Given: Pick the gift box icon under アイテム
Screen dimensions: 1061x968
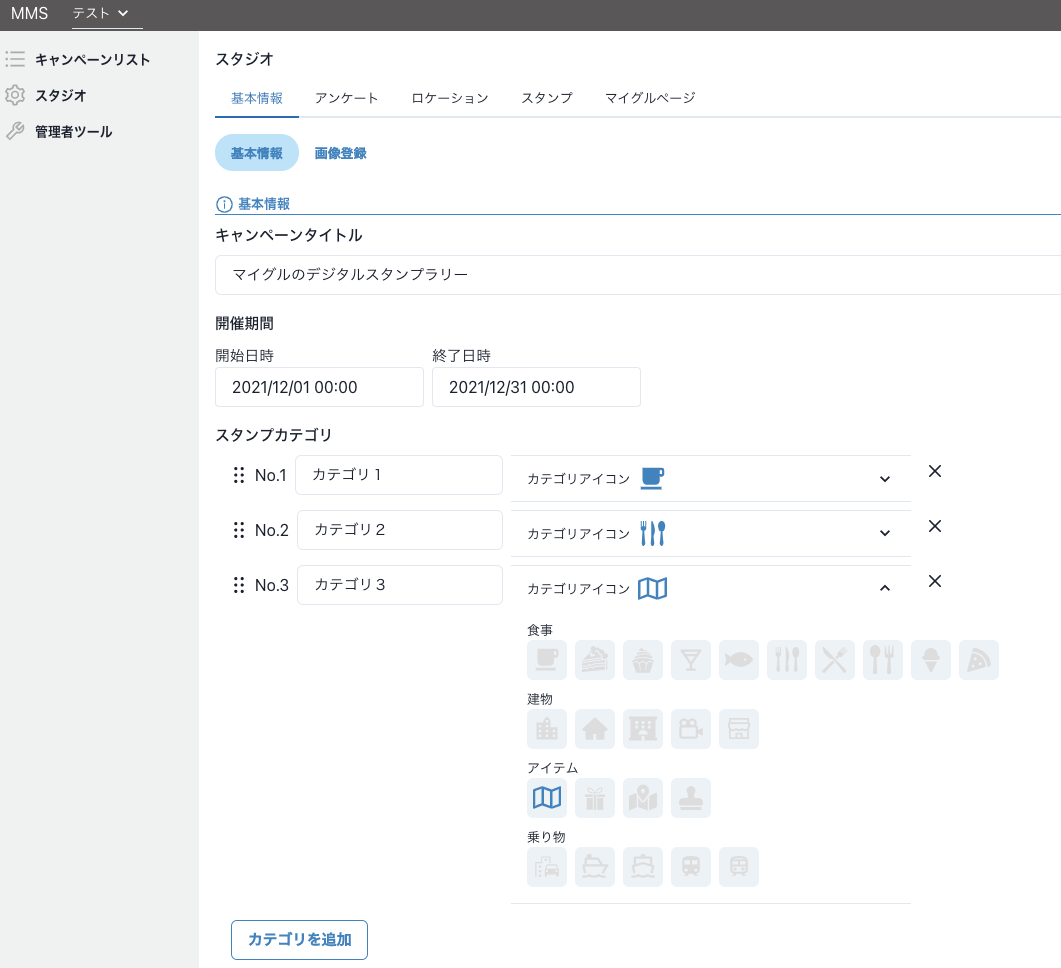Looking at the screenshot, I should tap(595, 798).
